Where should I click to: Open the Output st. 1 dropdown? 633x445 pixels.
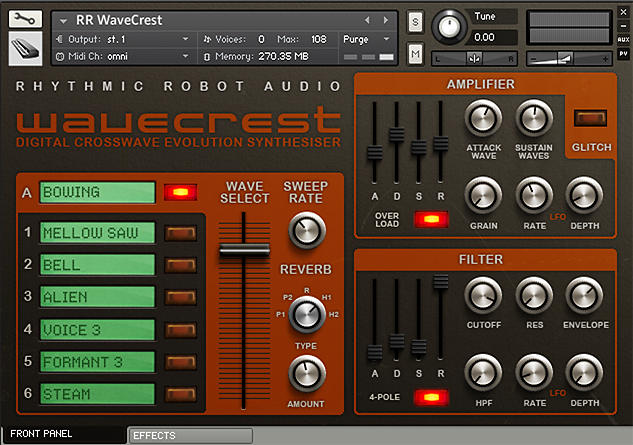click(185, 39)
